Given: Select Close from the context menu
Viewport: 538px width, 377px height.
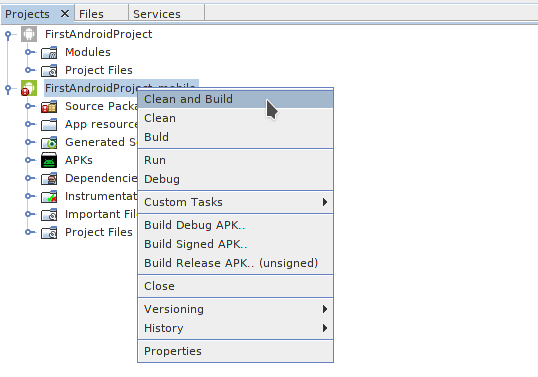Looking at the screenshot, I should (x=235, y=286).
